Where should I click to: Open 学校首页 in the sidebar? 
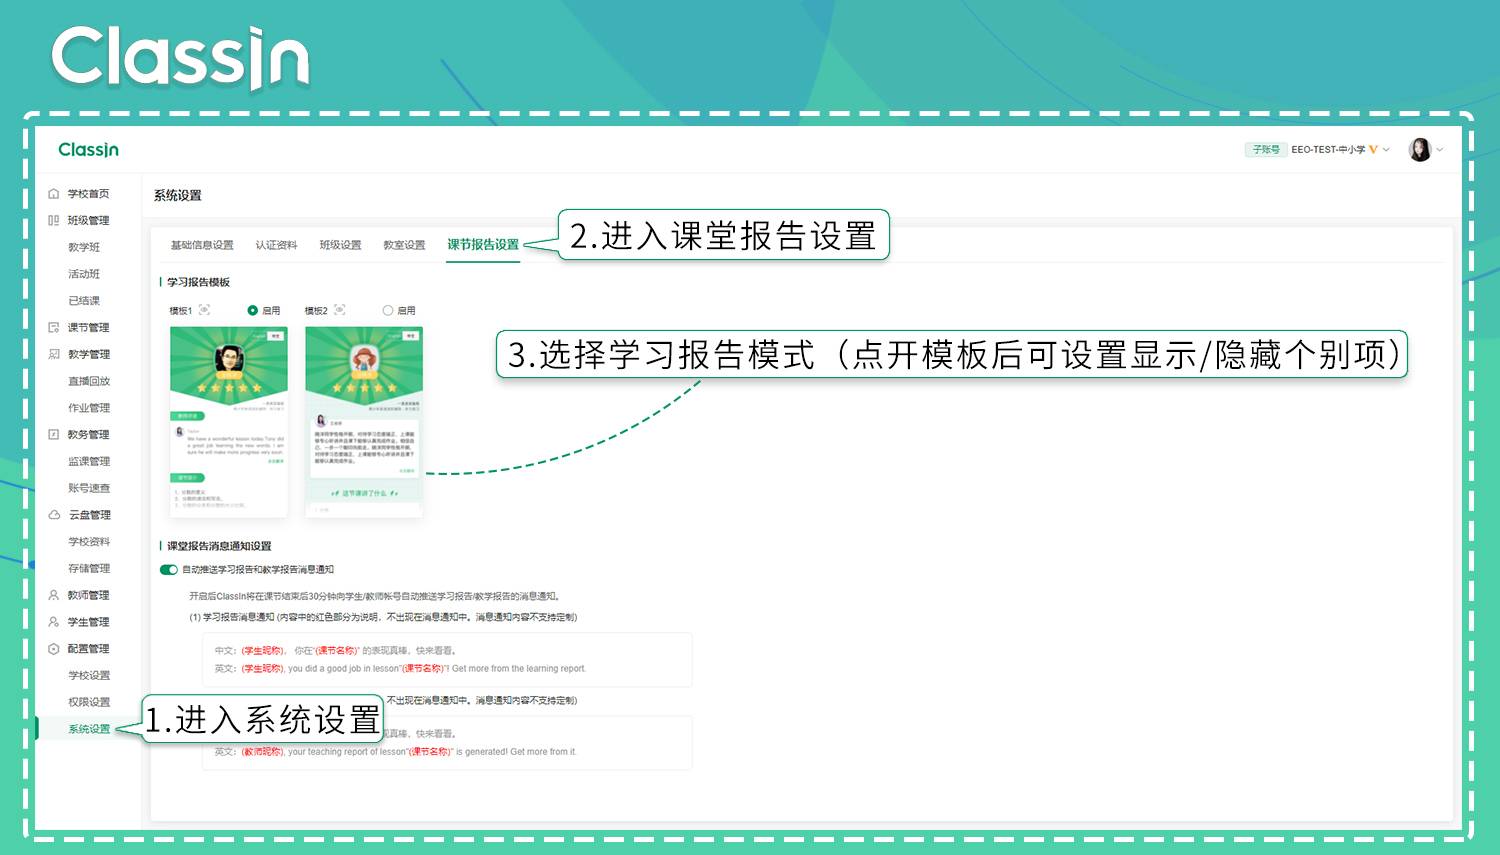(x=88, y=194)
